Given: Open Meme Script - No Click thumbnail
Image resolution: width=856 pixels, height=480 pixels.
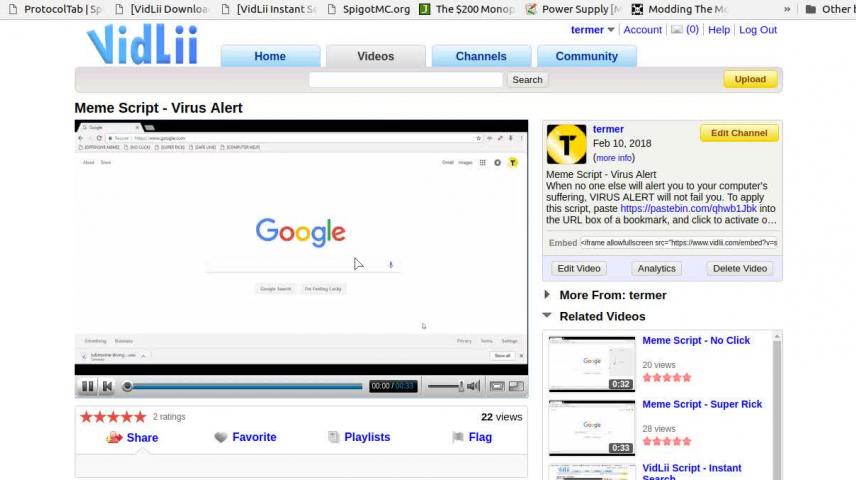Looking at the screenshot, I should [x=592, y=364].
